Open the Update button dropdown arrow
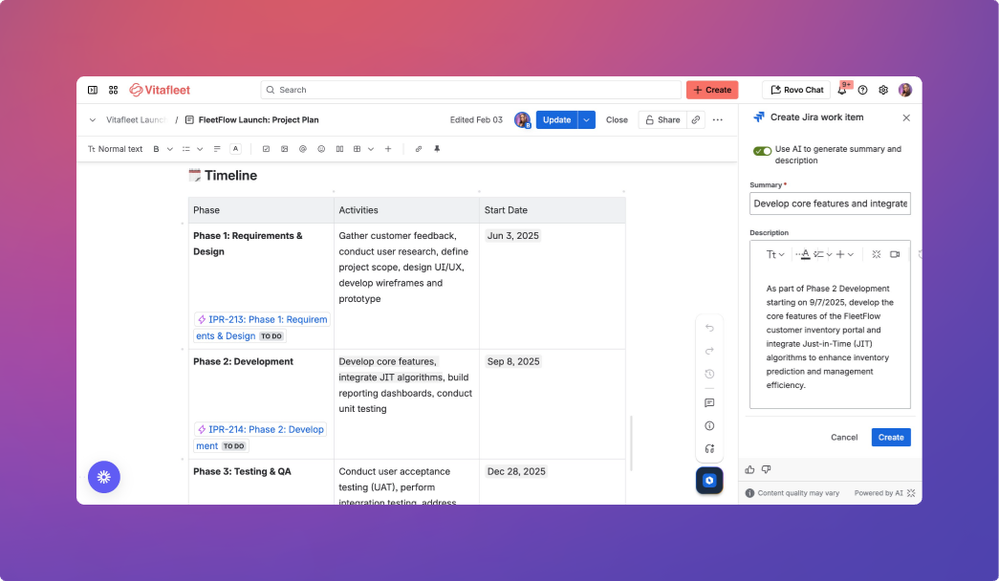The height and width of the screenshot is (581, 999). [585, 119]
